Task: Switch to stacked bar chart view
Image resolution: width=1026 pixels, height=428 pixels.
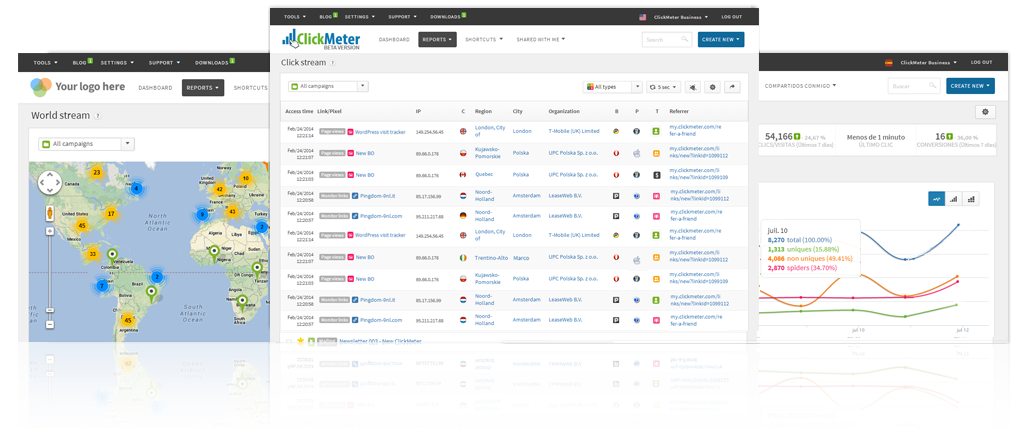Action: [x=971, y=199]
